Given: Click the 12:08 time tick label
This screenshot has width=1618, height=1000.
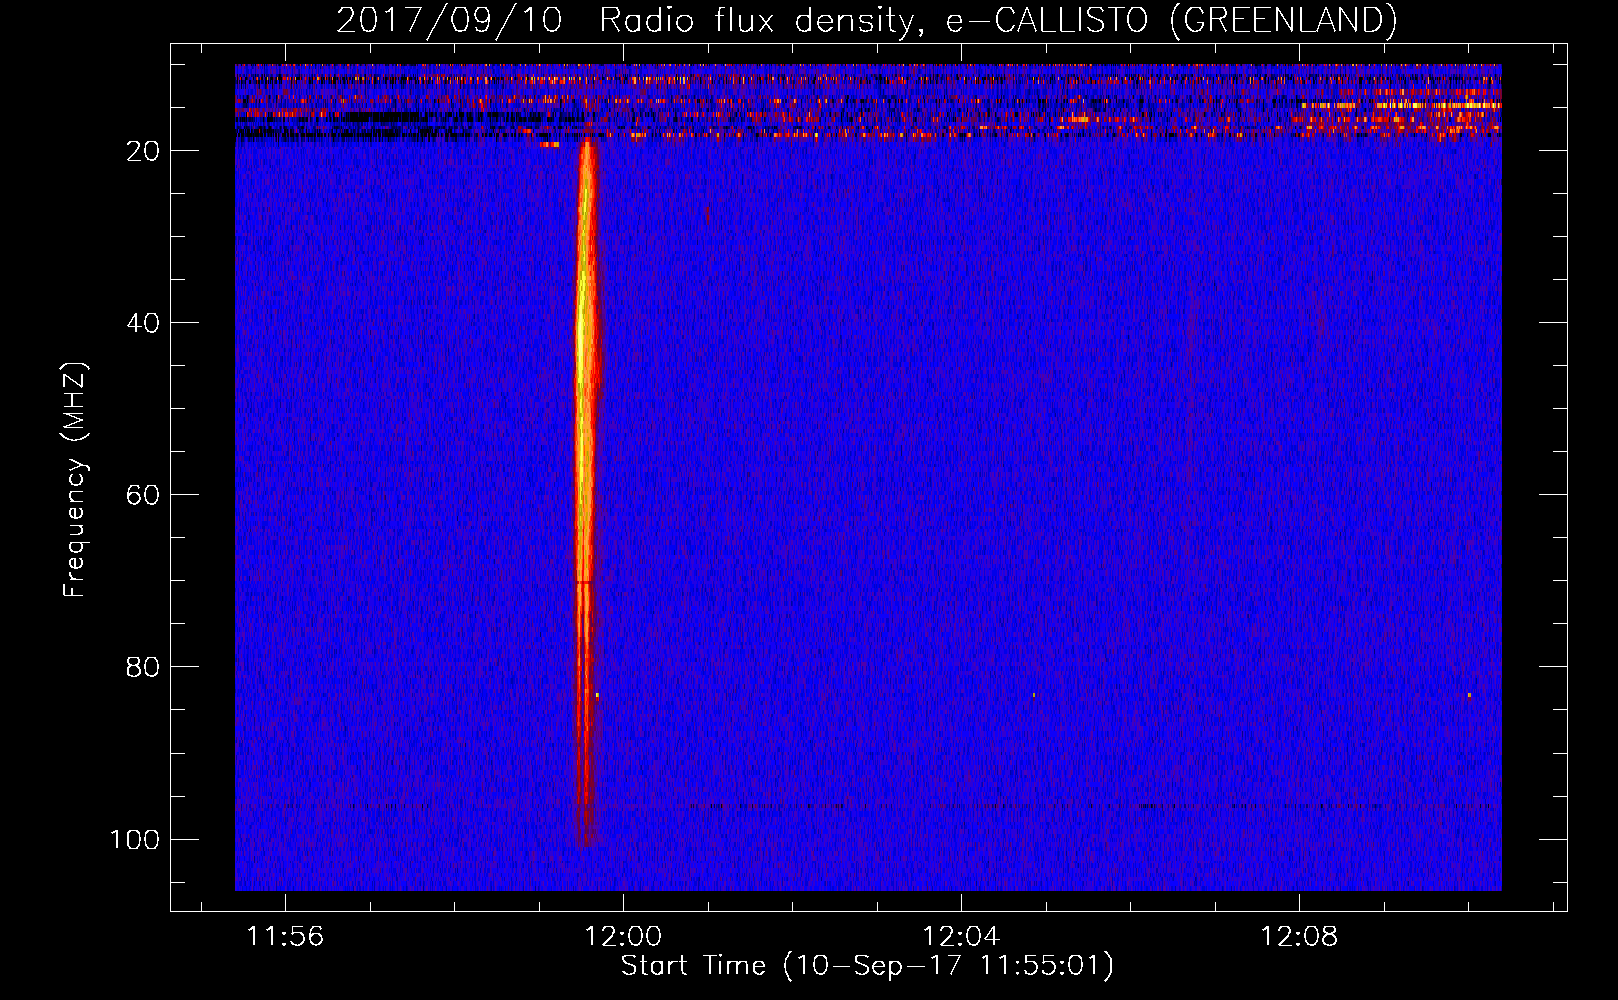Looking at the screenshot, I should 1299,937.
